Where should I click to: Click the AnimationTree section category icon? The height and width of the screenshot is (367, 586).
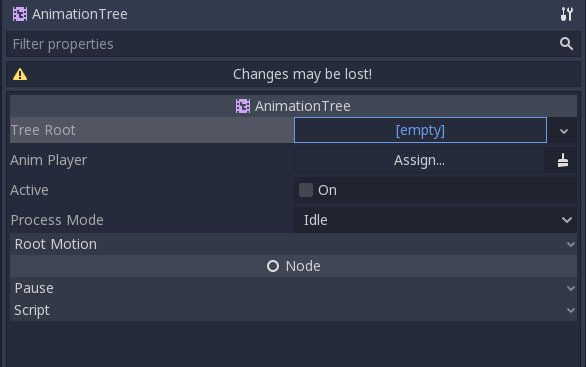tap(243, 106)
